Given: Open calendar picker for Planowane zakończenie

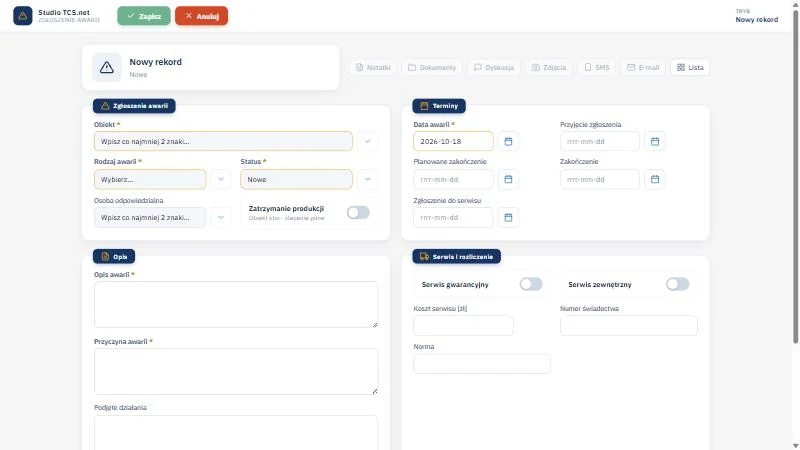Looking at the screenshot, I should coord(508,179).
